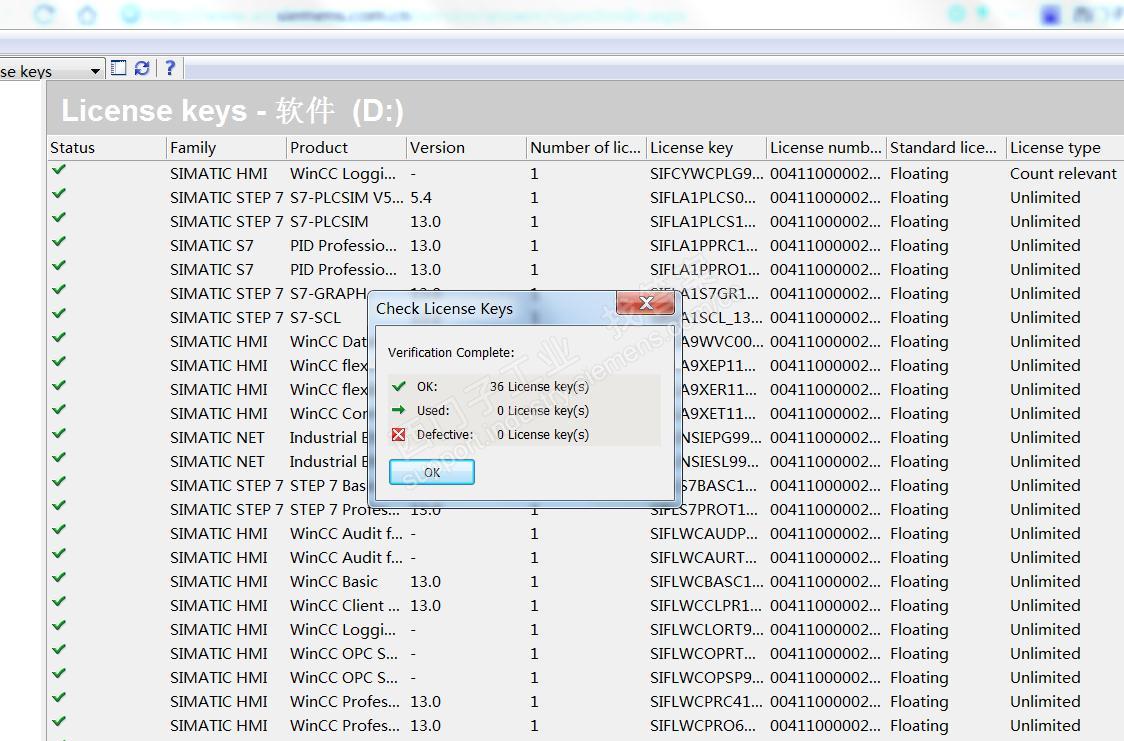This screenshot has width=1124, height=741.
Task: Select license key SIFLWCPRC41...
Action: [x=706, y=702]
